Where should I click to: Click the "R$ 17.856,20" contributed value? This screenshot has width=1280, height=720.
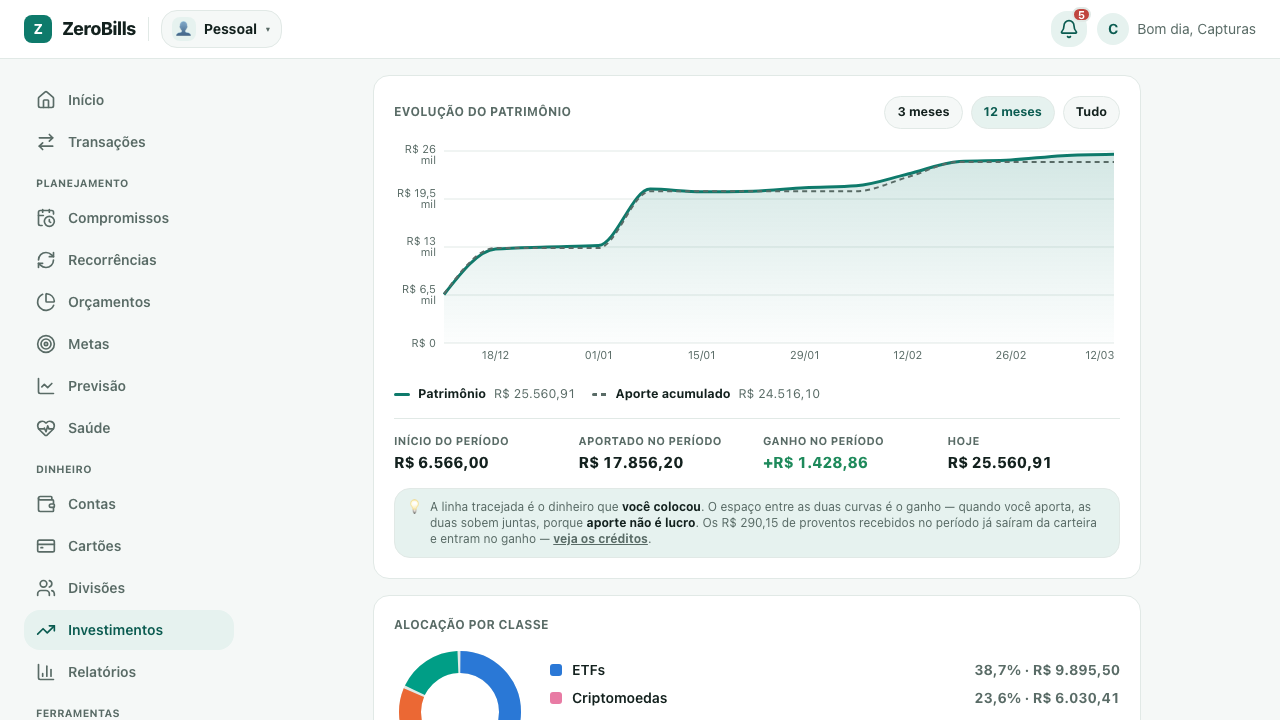631,463
